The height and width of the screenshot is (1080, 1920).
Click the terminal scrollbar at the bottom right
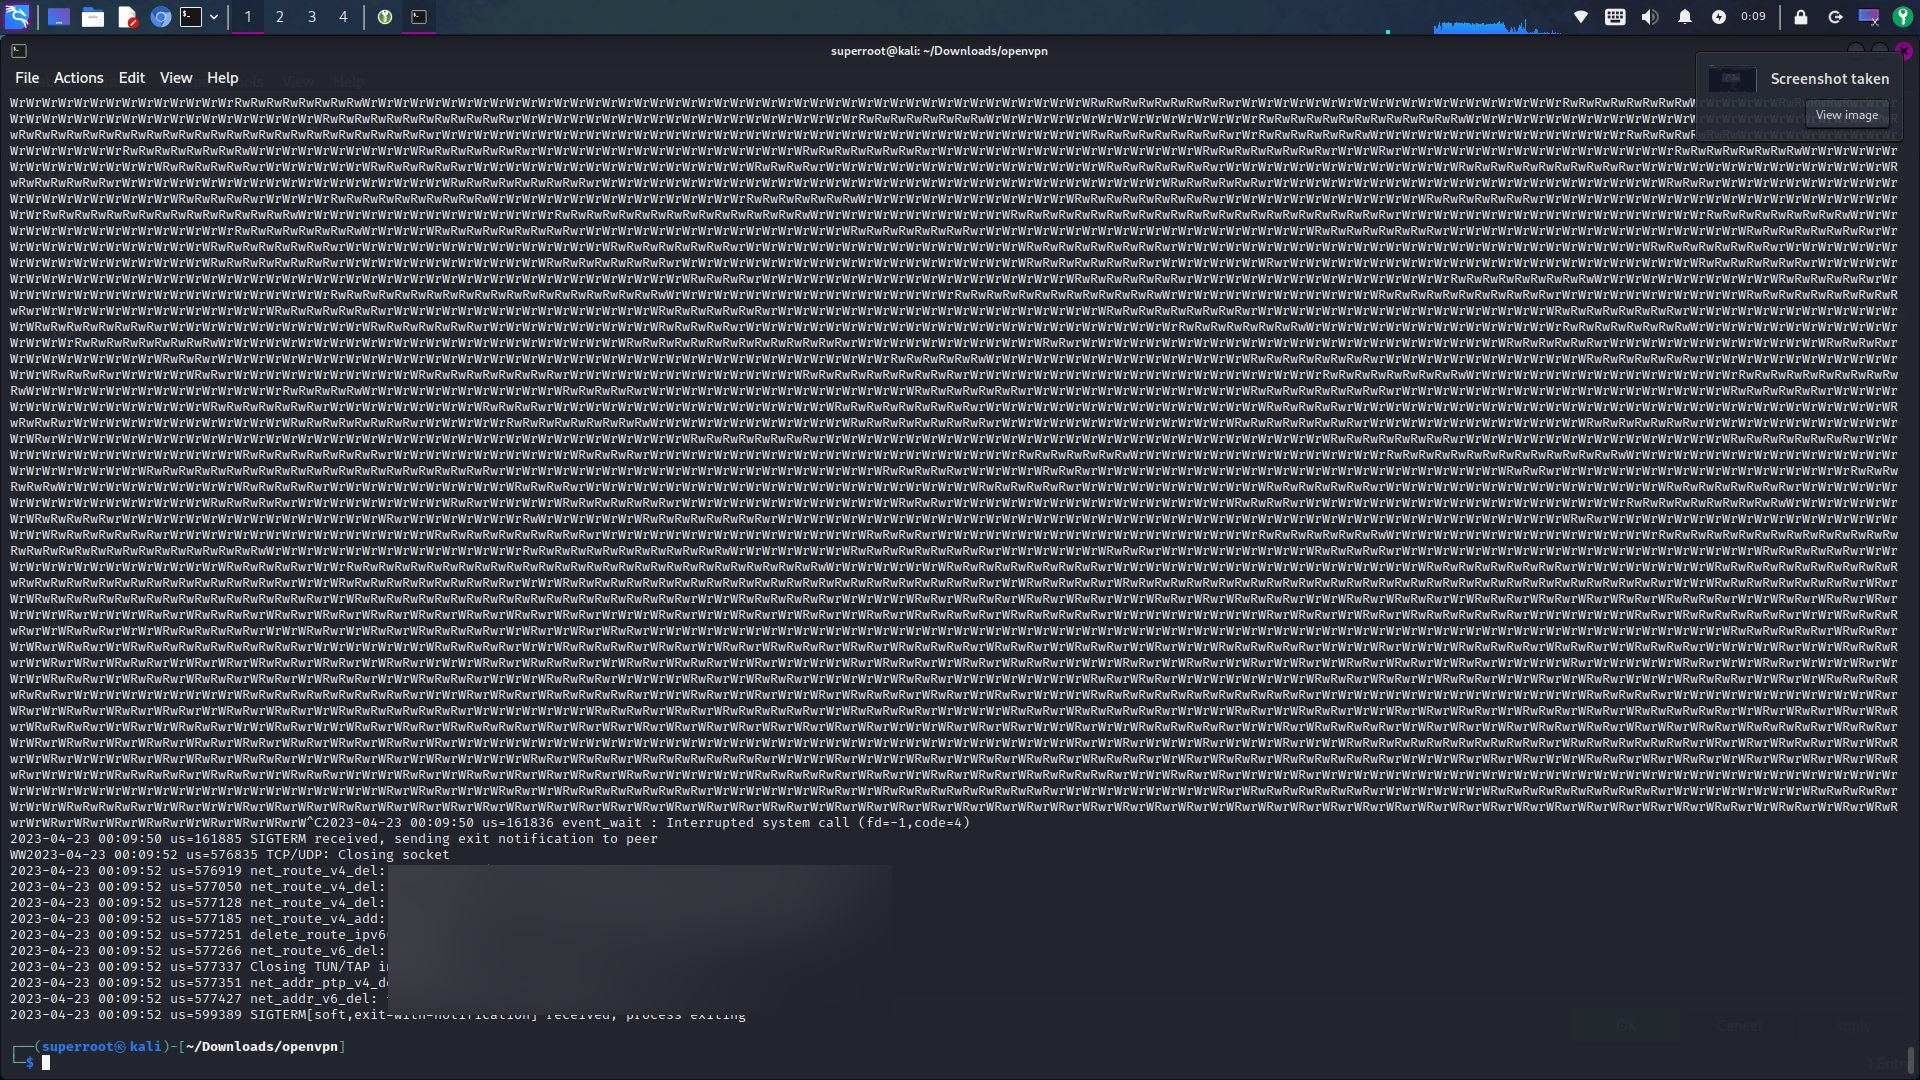[x=1910, y=1059]
